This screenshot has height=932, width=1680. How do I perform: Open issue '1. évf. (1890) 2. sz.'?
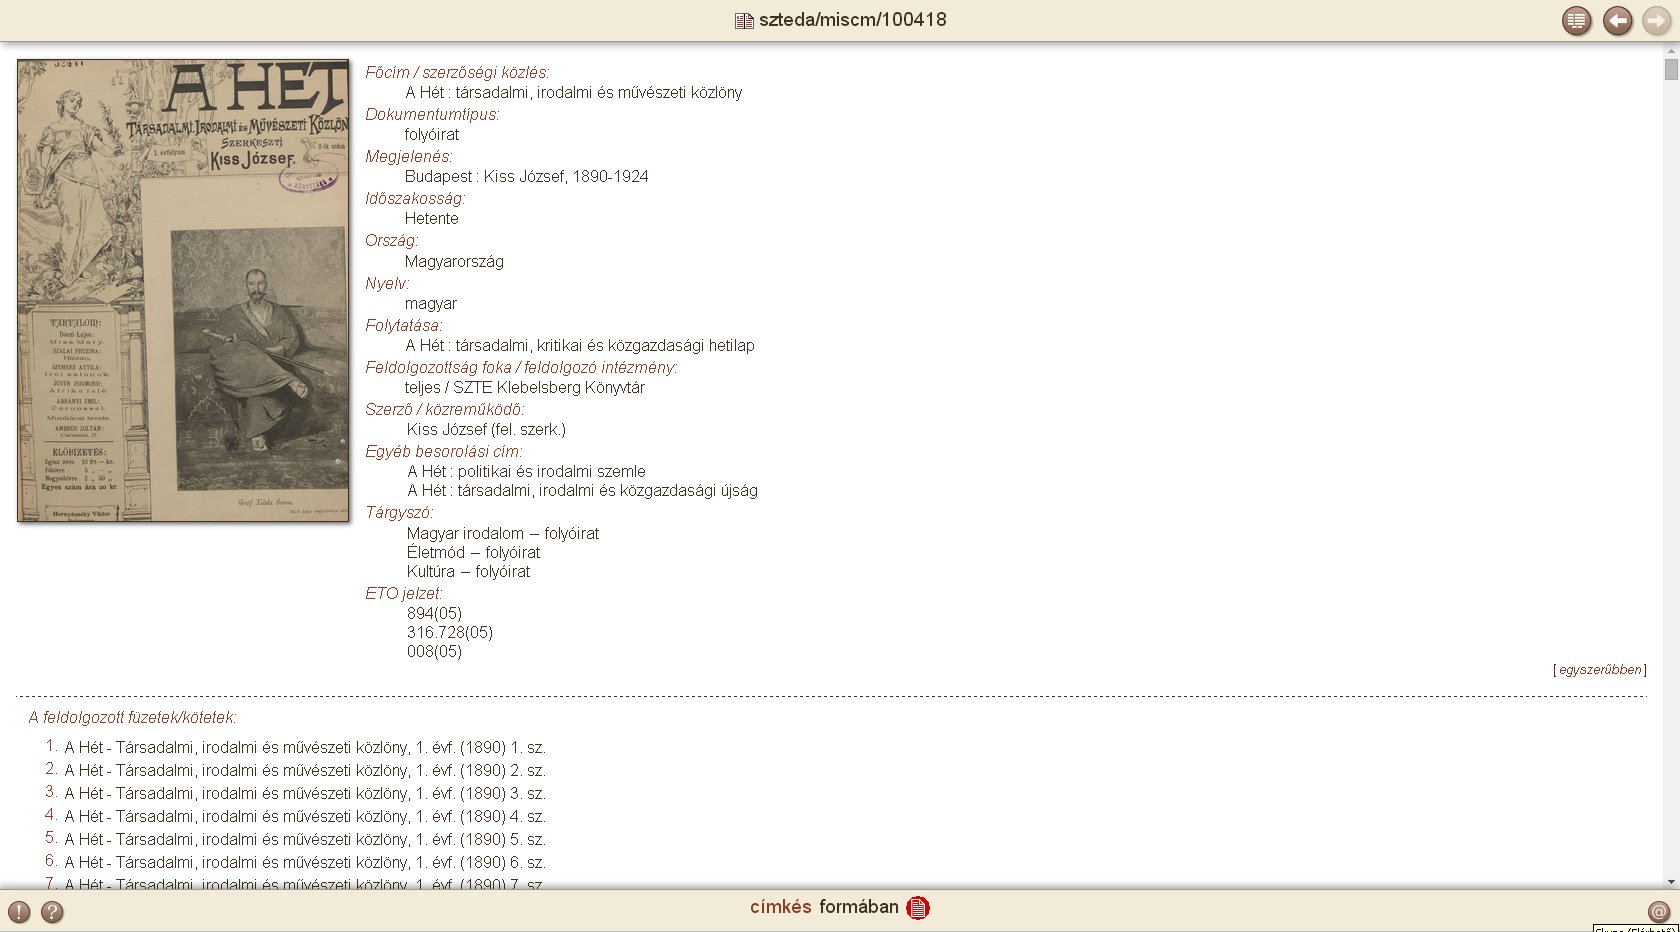click(x=305, y=770)
